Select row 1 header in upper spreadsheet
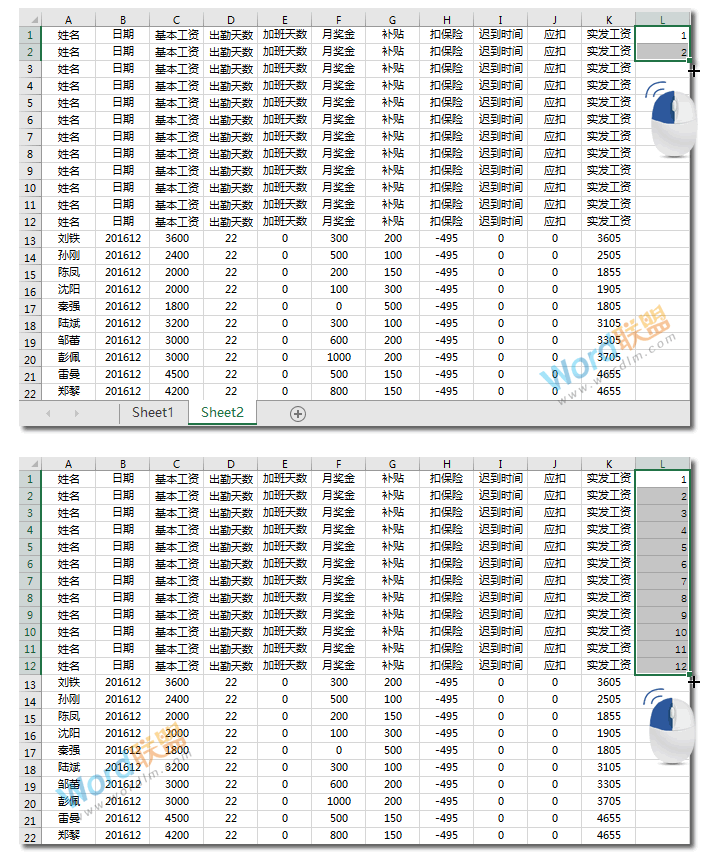 pyautogui.click(x=30, y=35)
